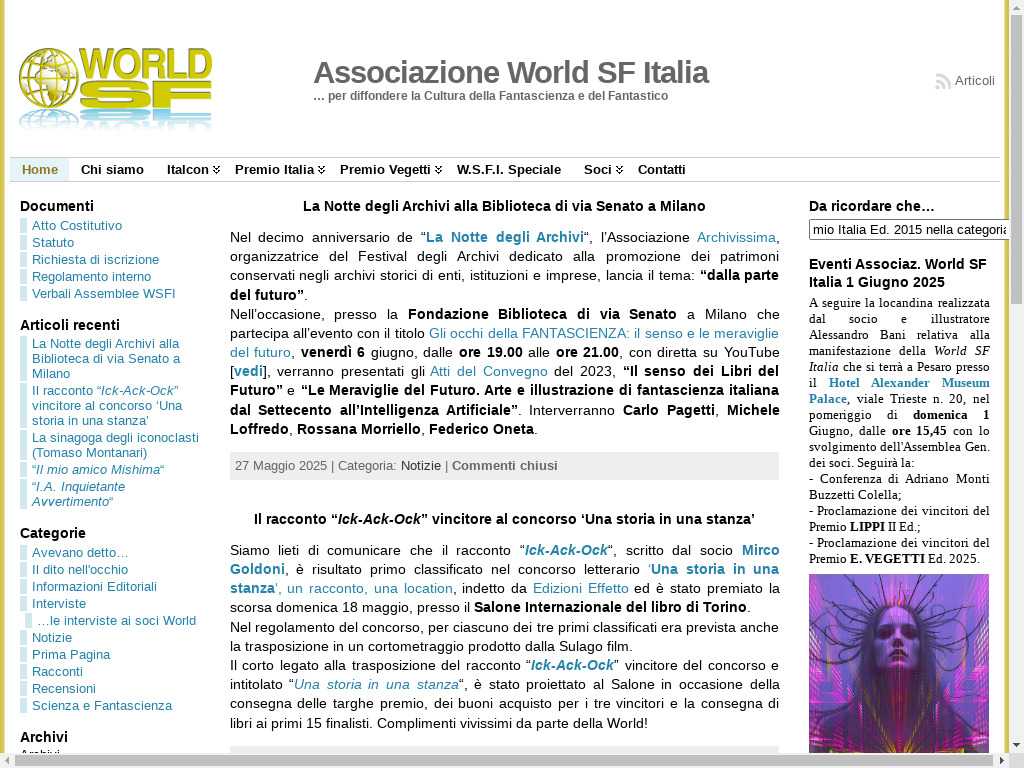Open the Prima Pagina category
This screenshot has width=1024, height=768.
click(71, 654)
